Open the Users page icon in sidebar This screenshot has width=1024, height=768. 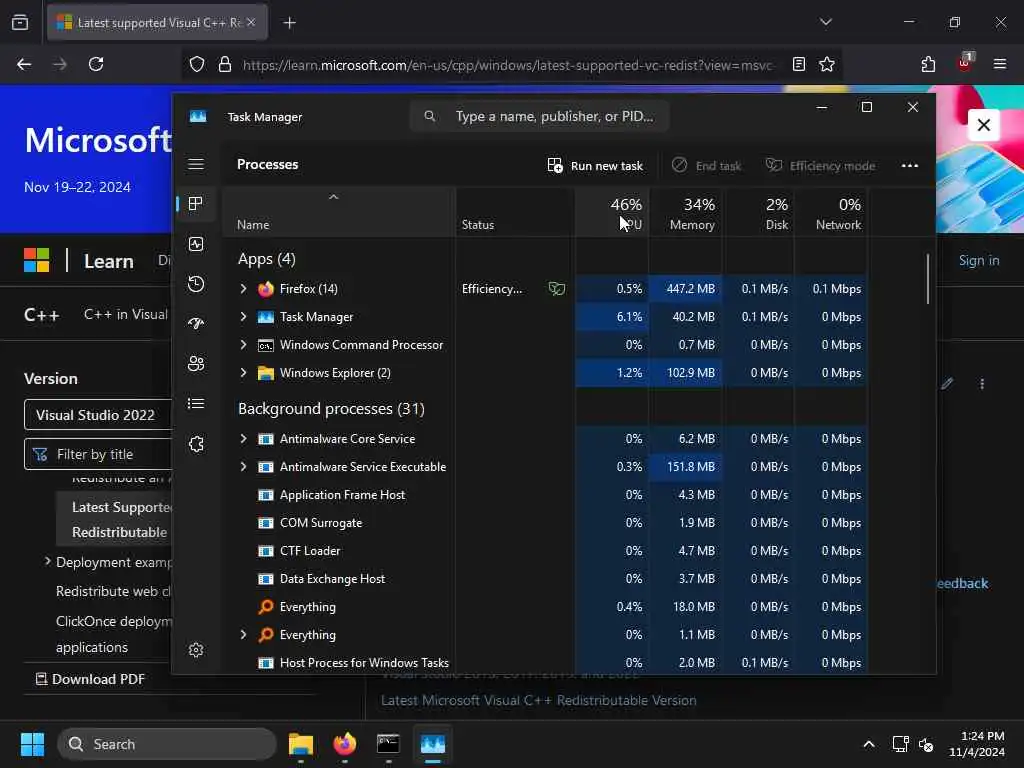(x=196, y=364)
